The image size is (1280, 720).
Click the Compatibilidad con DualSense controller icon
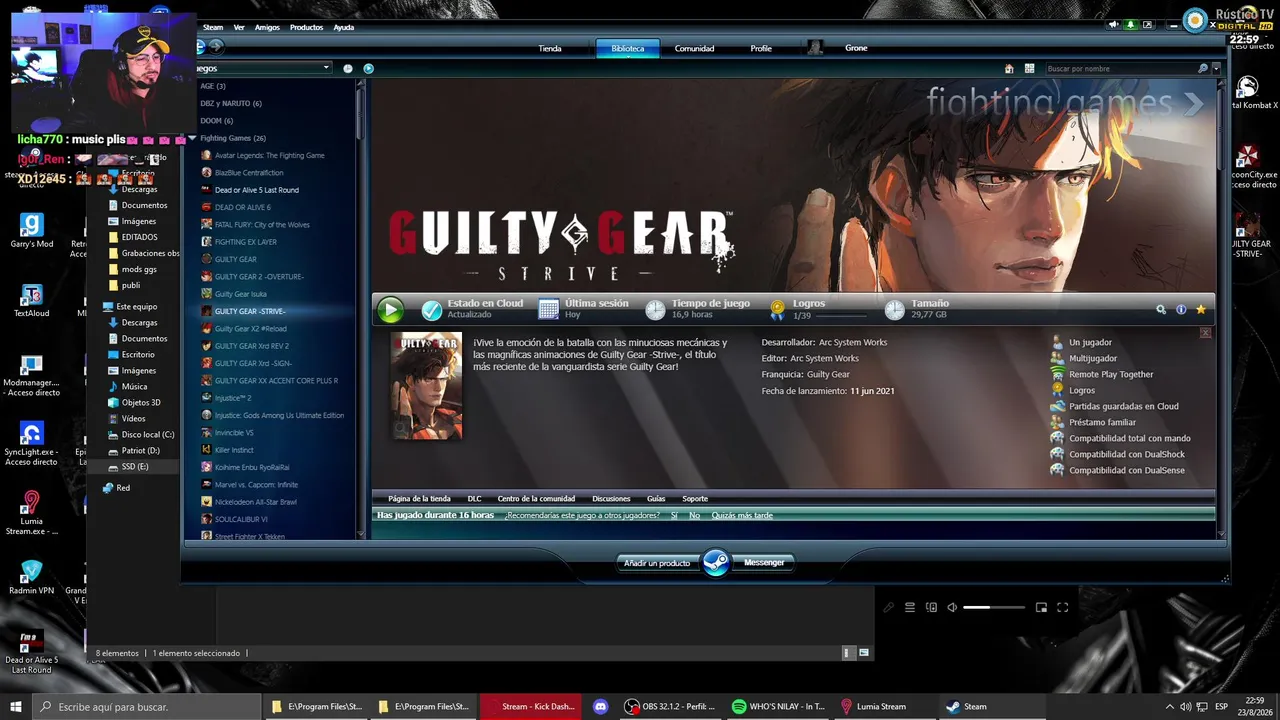tap(1058, 470)
